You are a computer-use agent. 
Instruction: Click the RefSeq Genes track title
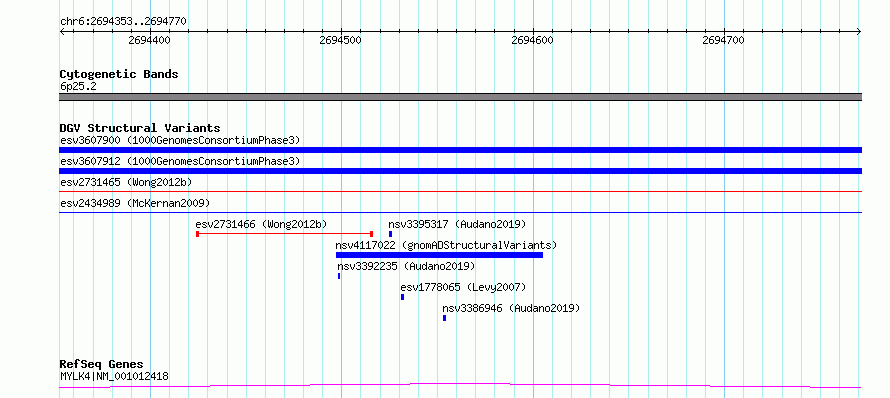(102, 365)
